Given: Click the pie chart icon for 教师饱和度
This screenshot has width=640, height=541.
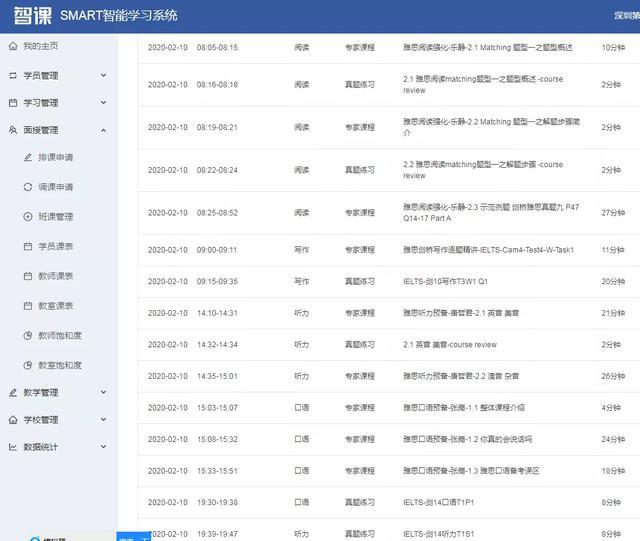Looking at the screenshot, I should pyautogui.click(x=28, y=335).
